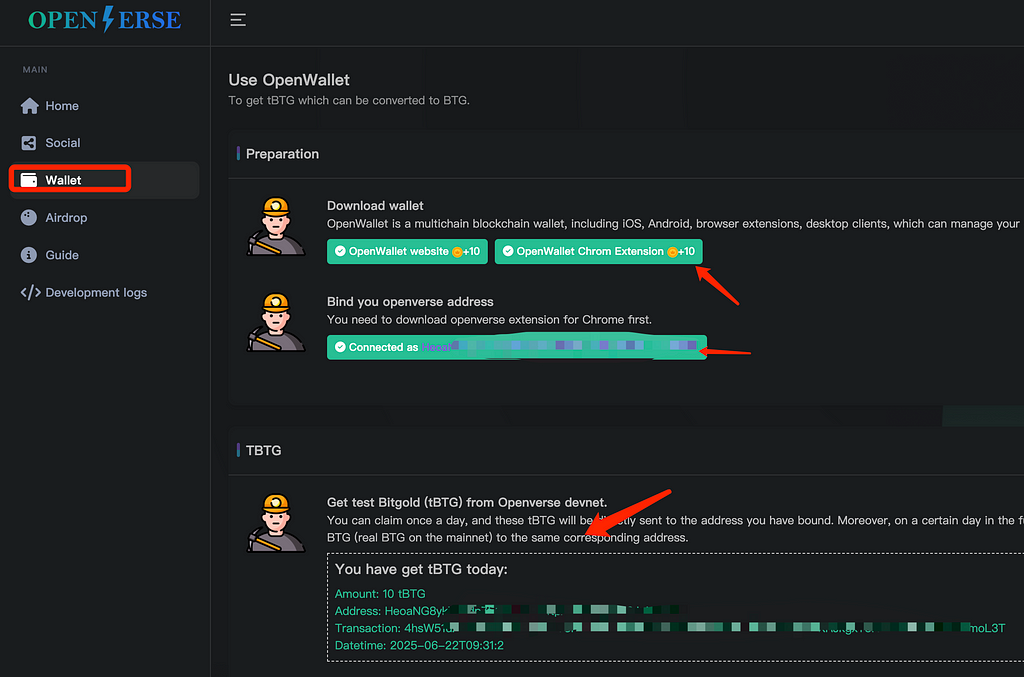Image resolution: width=1024 pixels, height=677 pixels.
Task: Click the Download wallet miner avatar
Action: coord(276,227)
